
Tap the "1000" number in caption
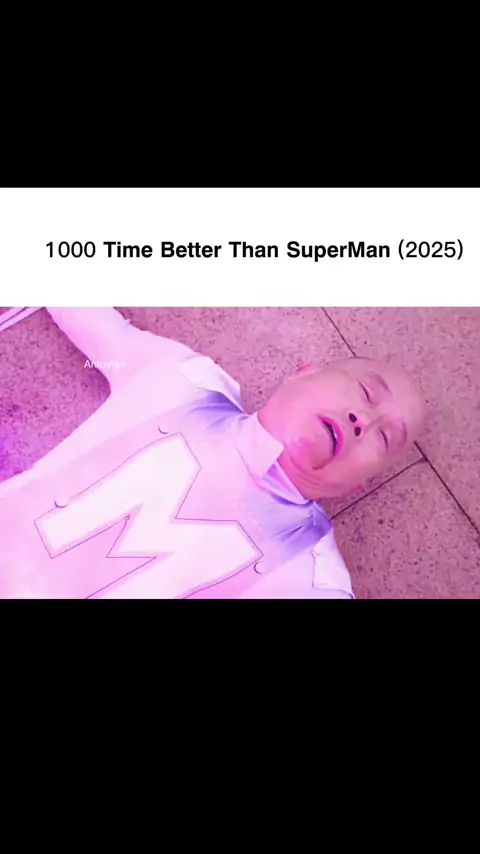70,251
